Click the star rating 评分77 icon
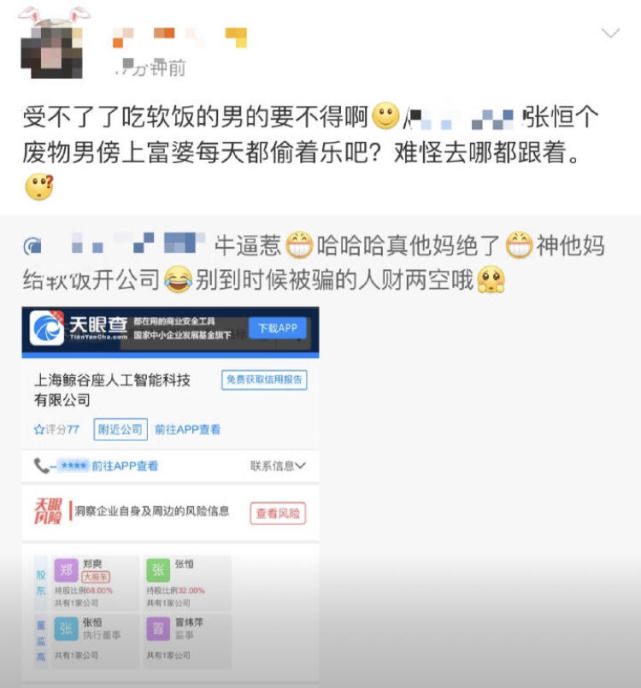The height and width of the screenshot is (688, 641). coord(39,430)
